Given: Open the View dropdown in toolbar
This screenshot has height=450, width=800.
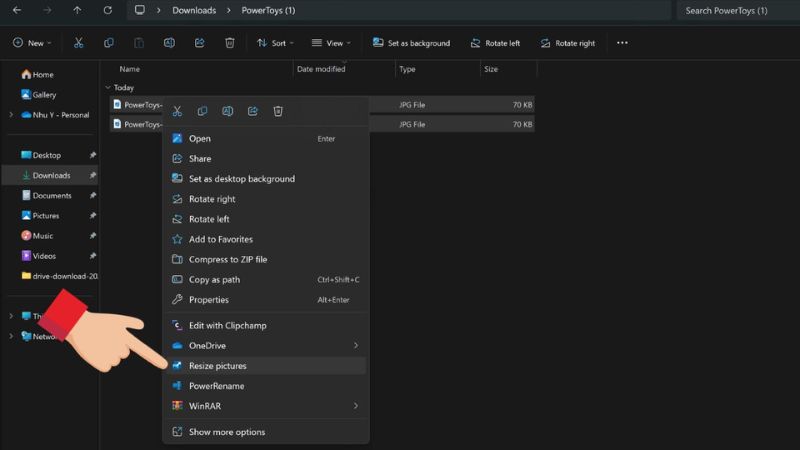Looking at the screenshot, I should tap(329, 43).
